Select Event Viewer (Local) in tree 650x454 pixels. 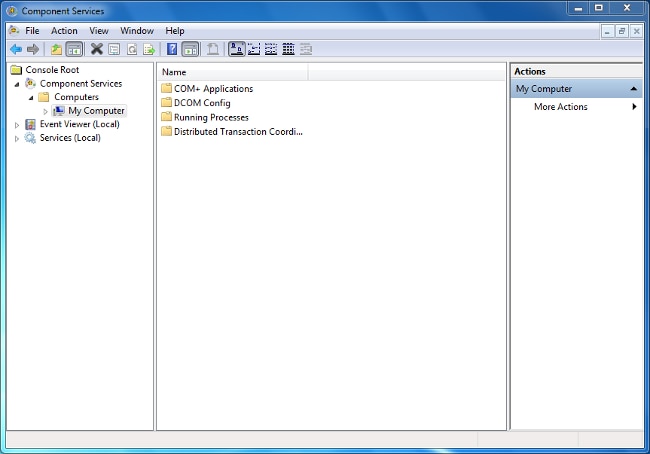pos(80,124)
